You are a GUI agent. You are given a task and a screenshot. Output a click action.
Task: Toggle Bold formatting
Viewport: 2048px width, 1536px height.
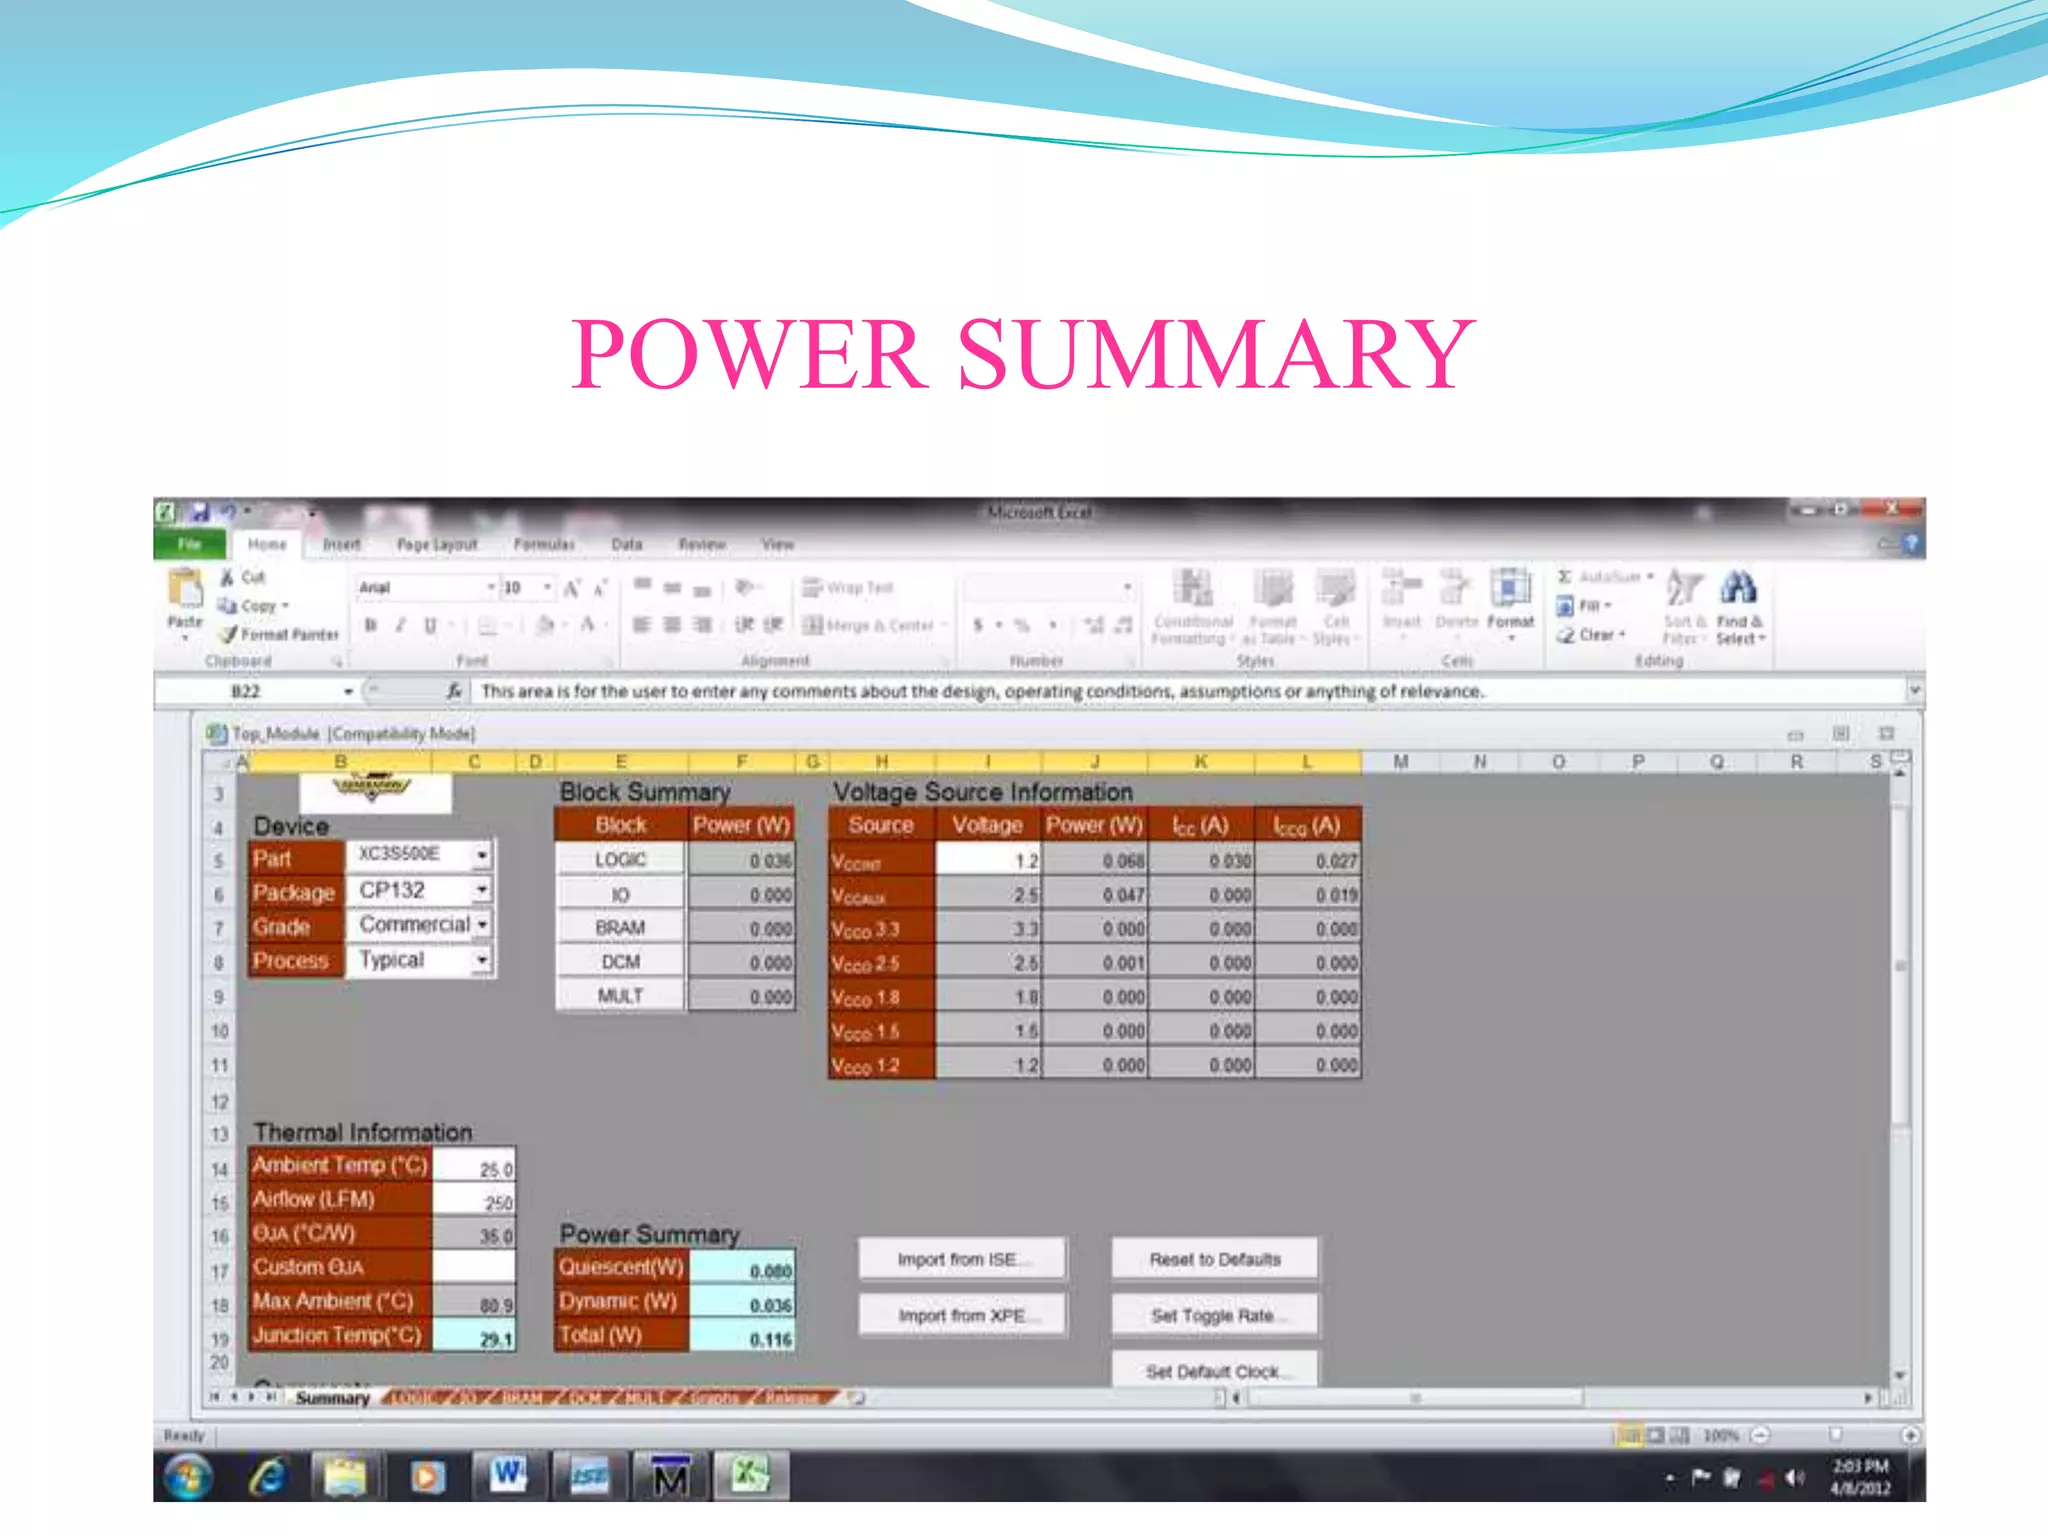click(371, 625)
